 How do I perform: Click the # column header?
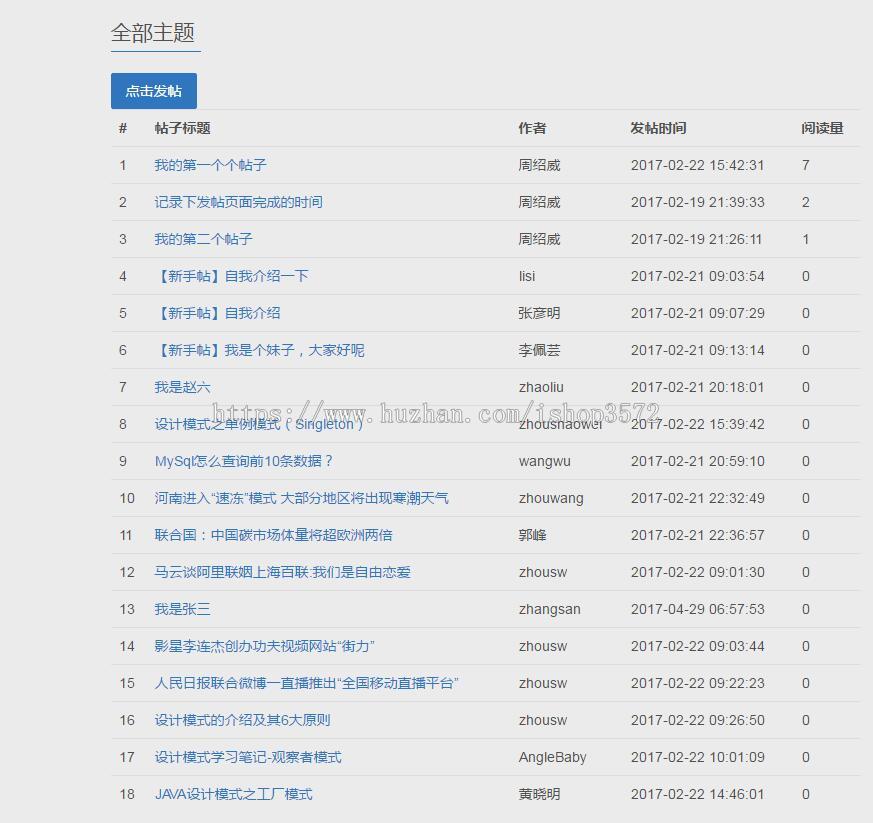(123, 128)
